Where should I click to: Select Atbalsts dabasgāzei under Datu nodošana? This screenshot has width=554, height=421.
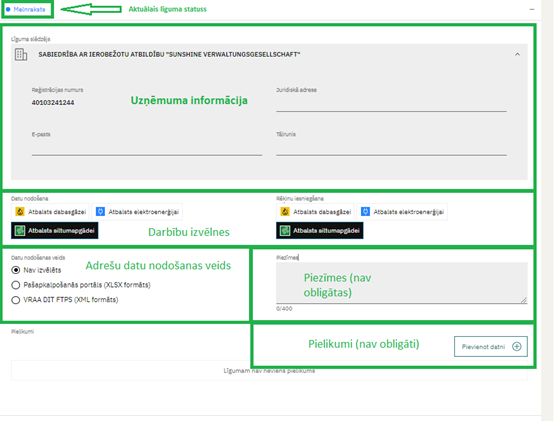pyautogui.click(x=51, y=212)
